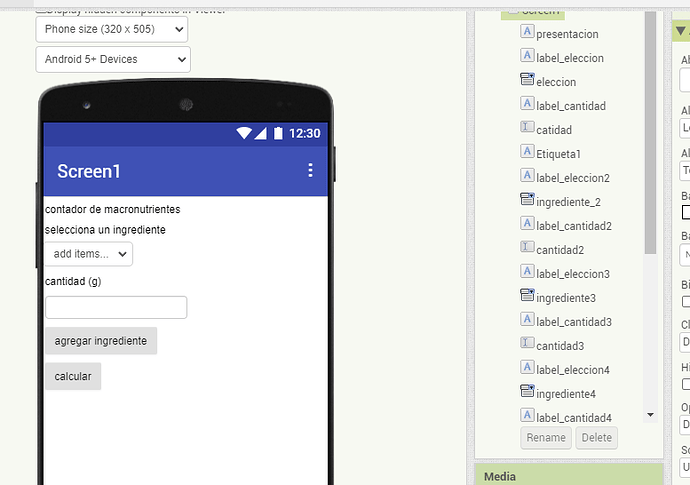Click the Rename button
This screenshot has height=485, width=690.
pos(546,438)
